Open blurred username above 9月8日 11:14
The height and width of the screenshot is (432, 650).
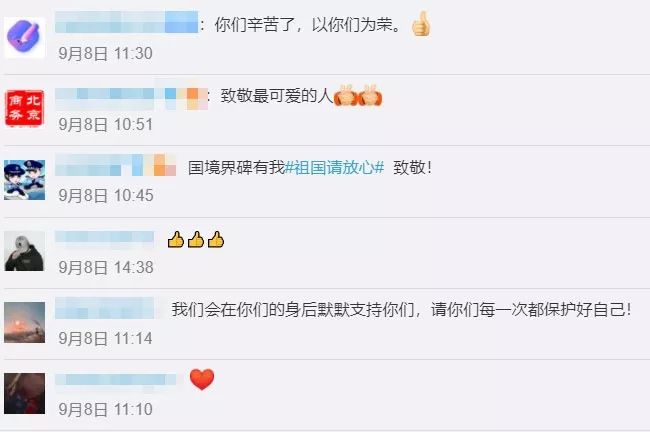coord(104,308)
